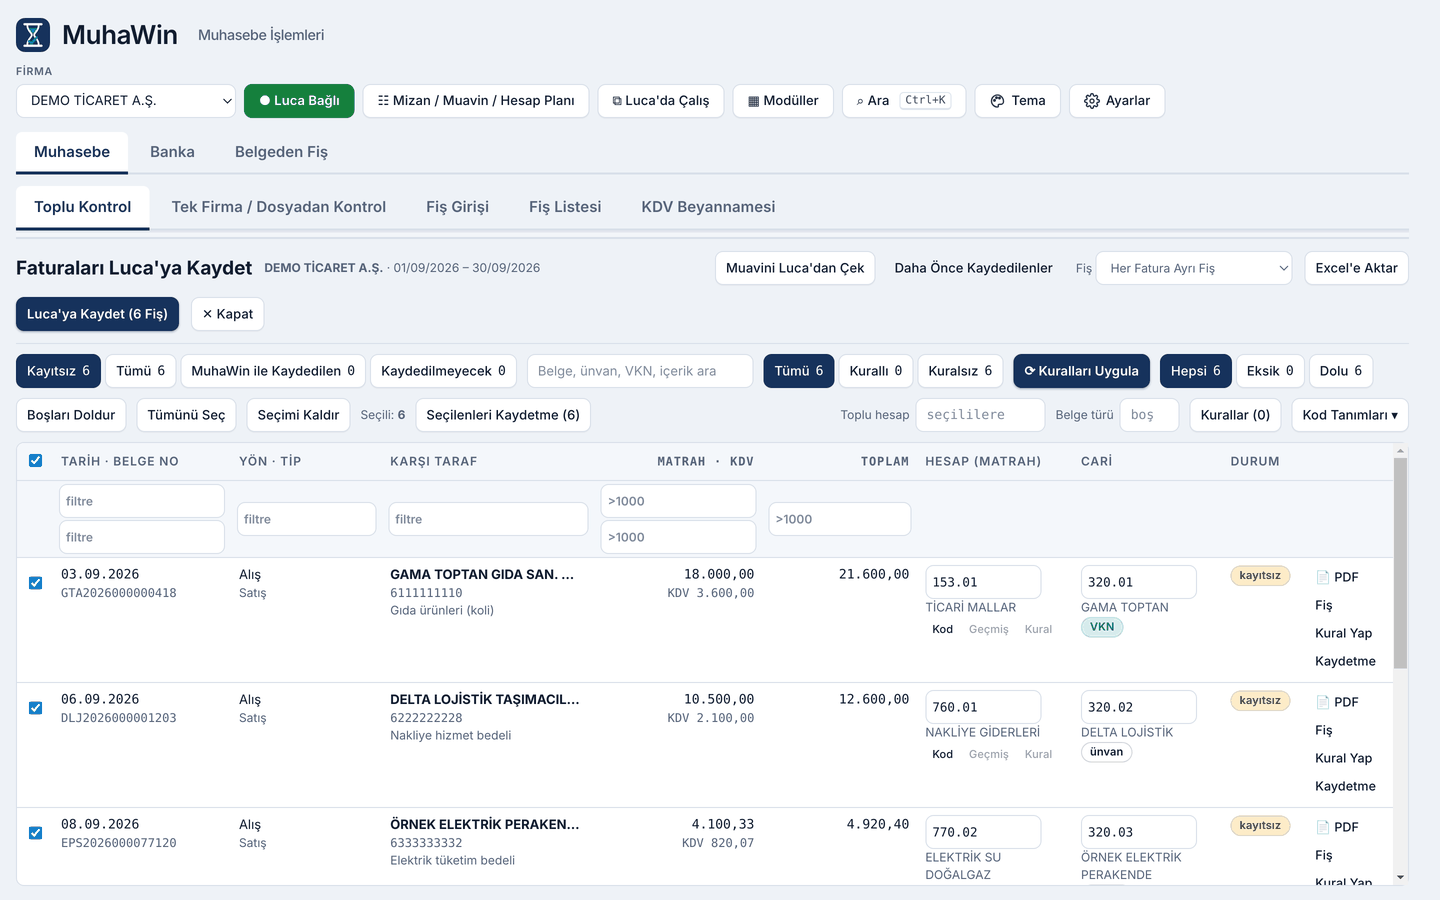
Task: Uncheck the ÖRNEK ELEKTRİK invoice row
Action: (x=36, y=833)
